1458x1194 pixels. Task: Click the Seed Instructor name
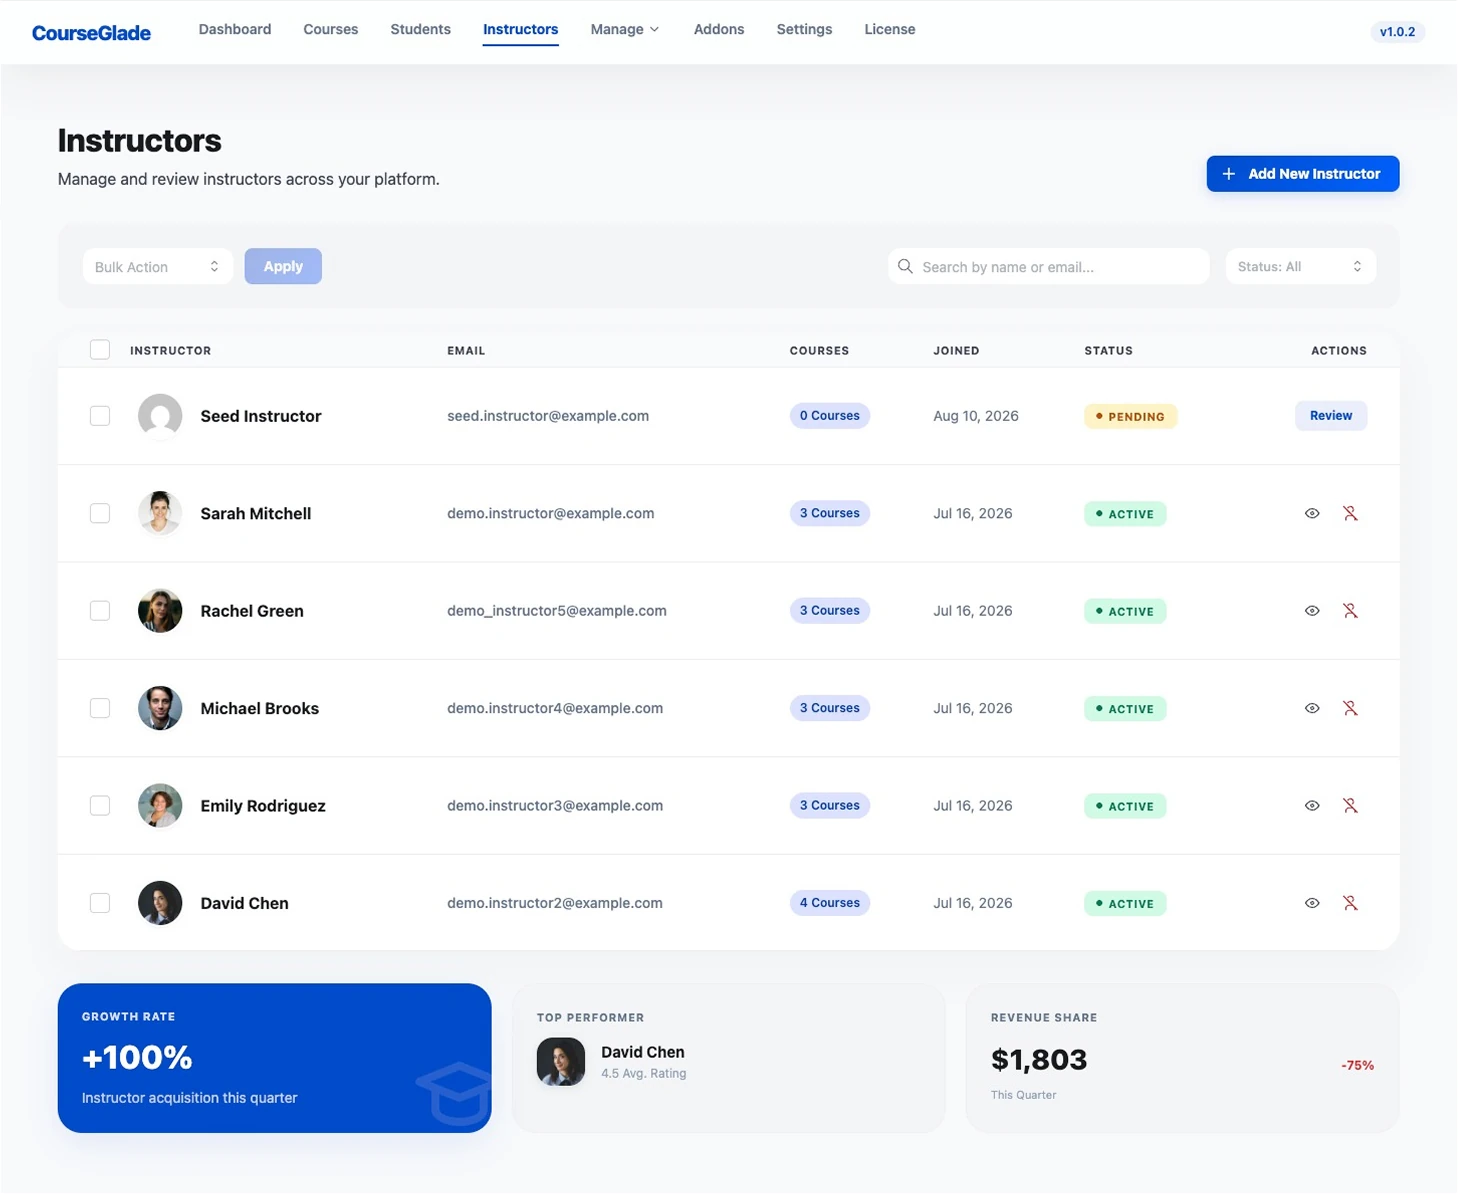tap(261, 416)
